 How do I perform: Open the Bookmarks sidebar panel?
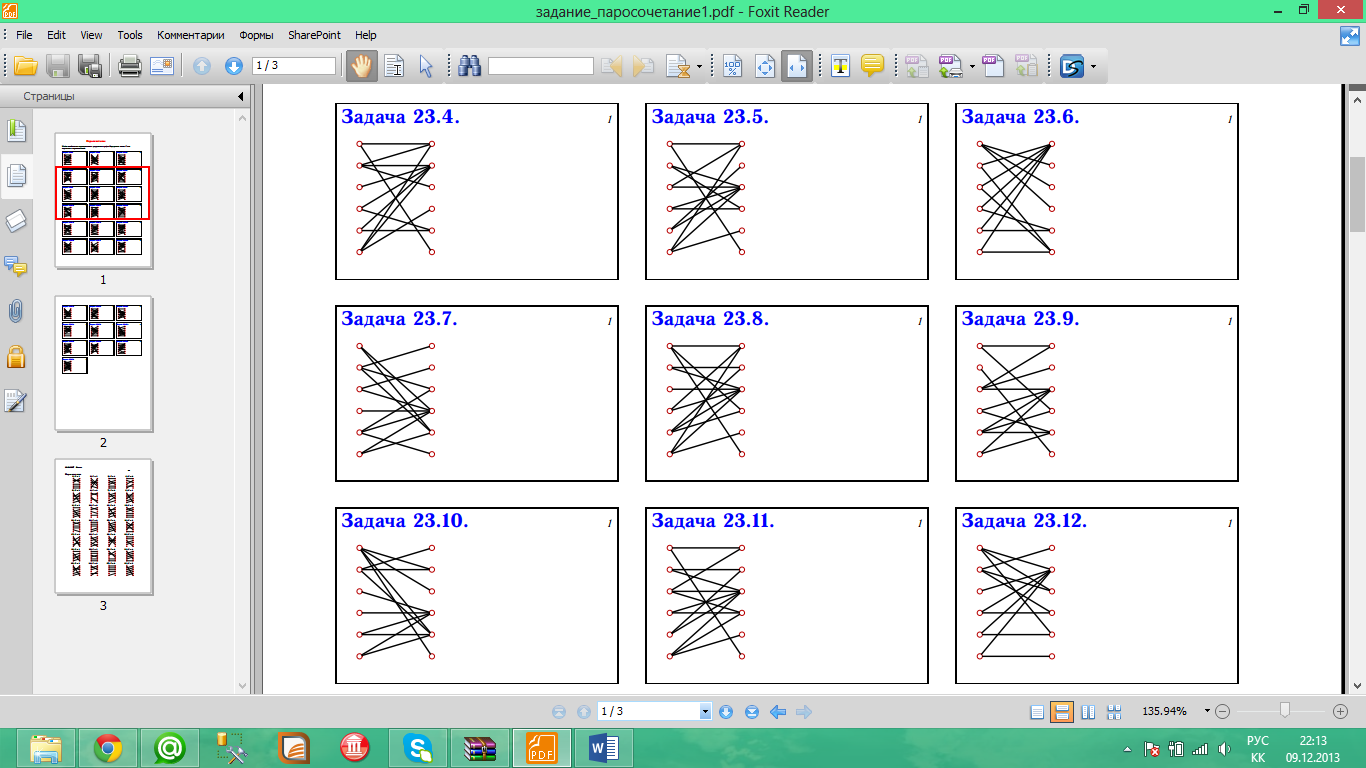click(x=15, y=131)
